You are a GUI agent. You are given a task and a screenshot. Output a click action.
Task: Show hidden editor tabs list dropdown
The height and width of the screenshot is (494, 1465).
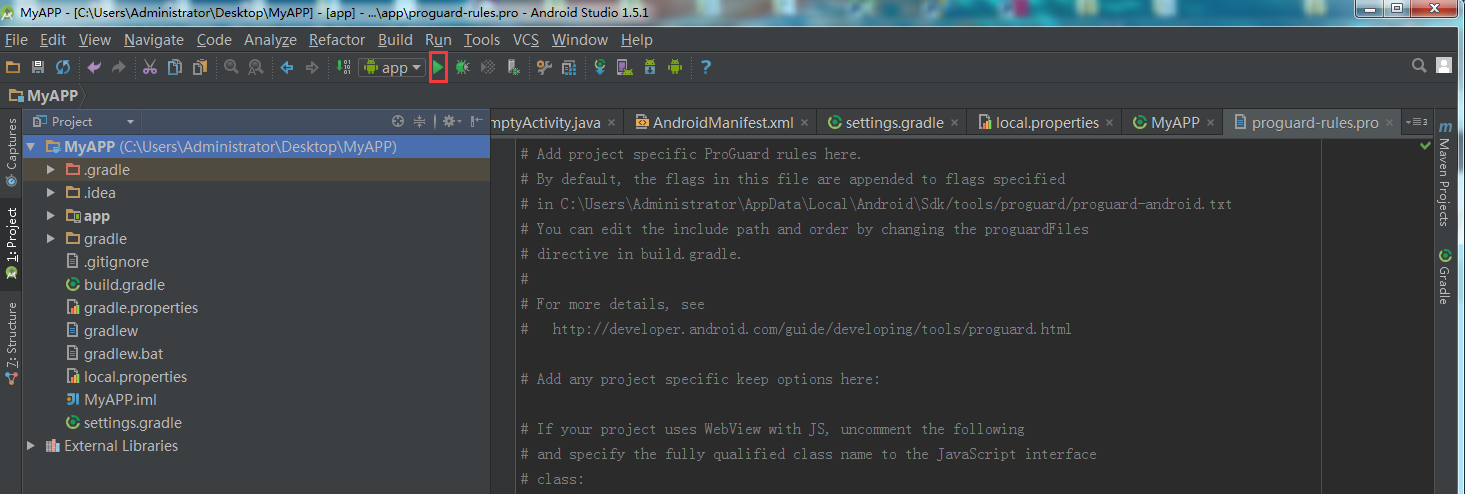pos(1416,122)
